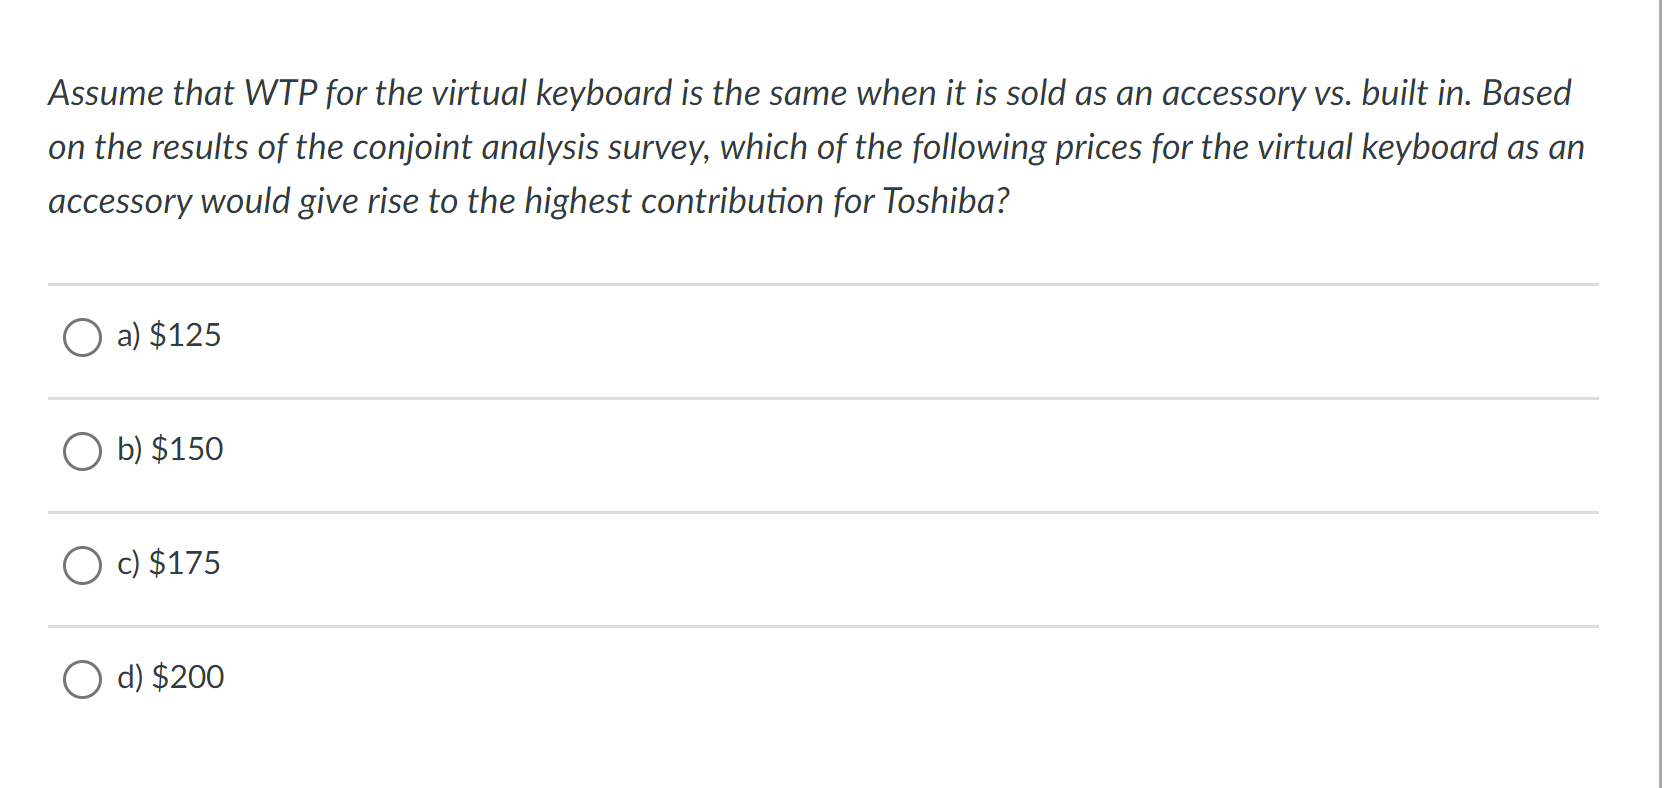Click the label text '$200'
This screenshot has height=788, width=1669.
tap(189, 678)
